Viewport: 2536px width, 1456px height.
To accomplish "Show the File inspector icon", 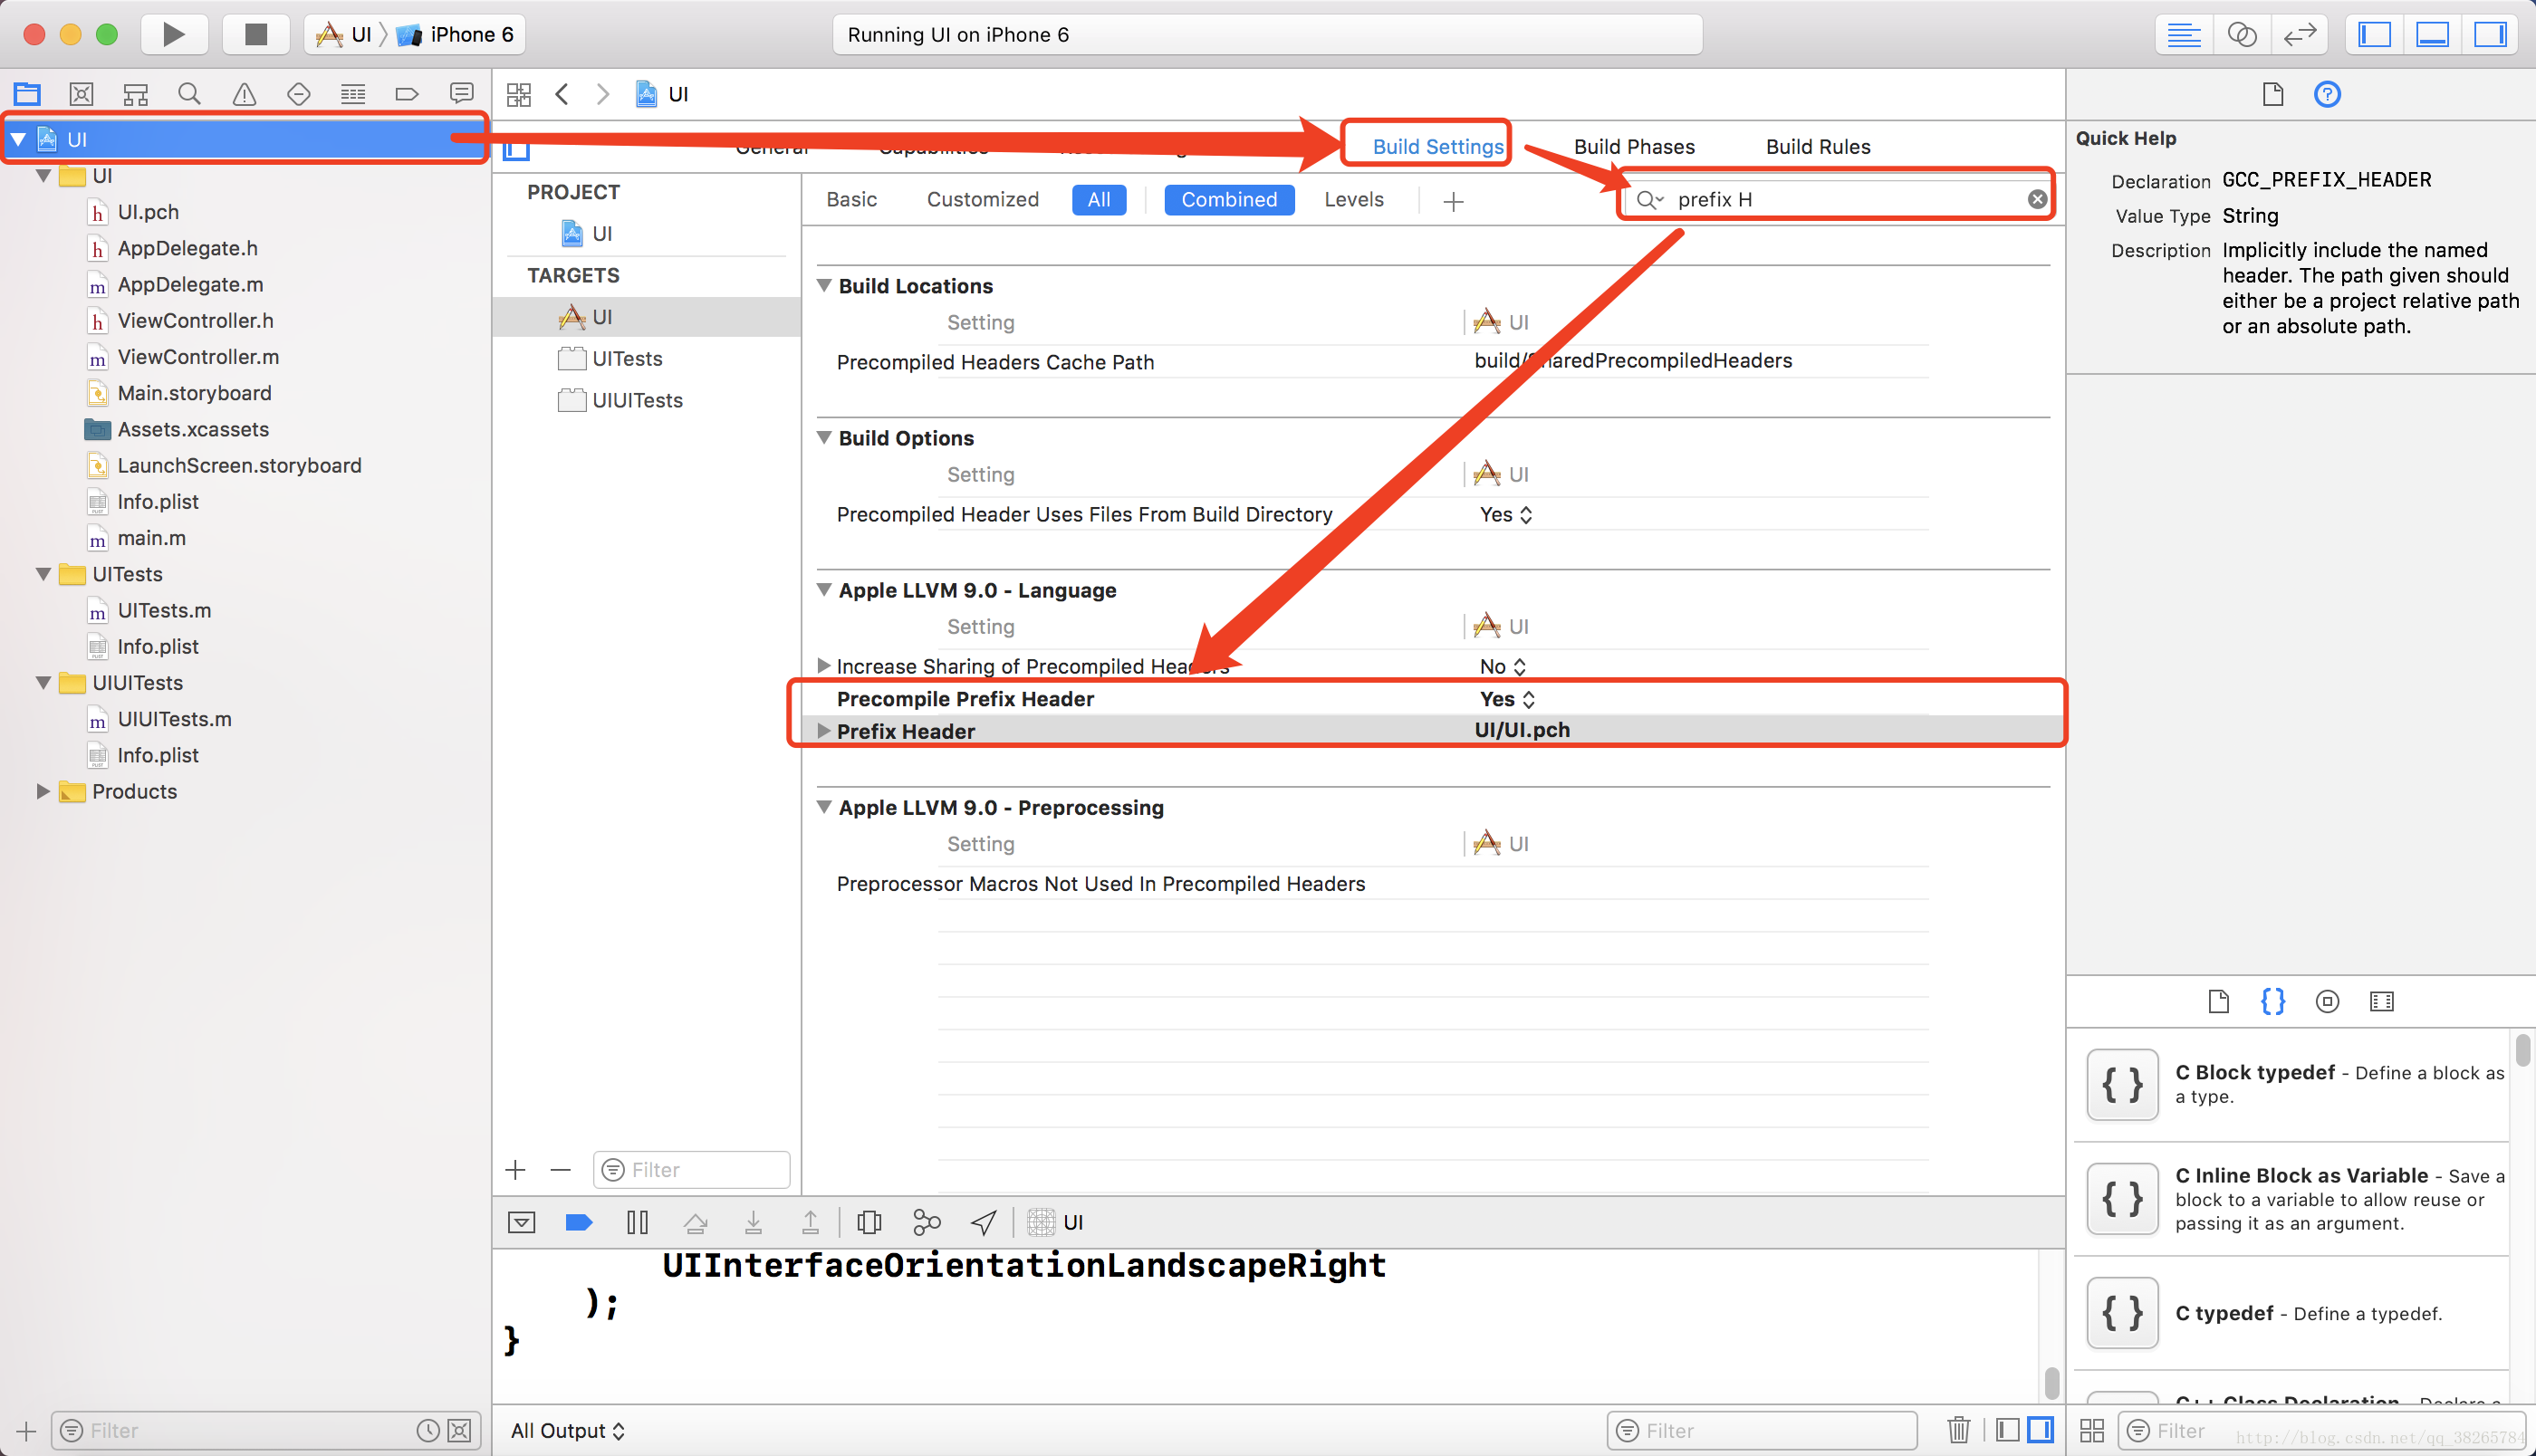I will (2273, 94).
